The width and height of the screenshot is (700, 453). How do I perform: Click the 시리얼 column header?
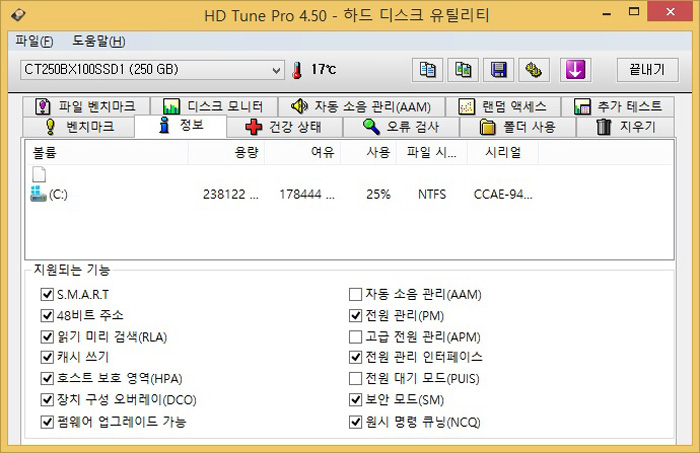click(x=502, y=153)
